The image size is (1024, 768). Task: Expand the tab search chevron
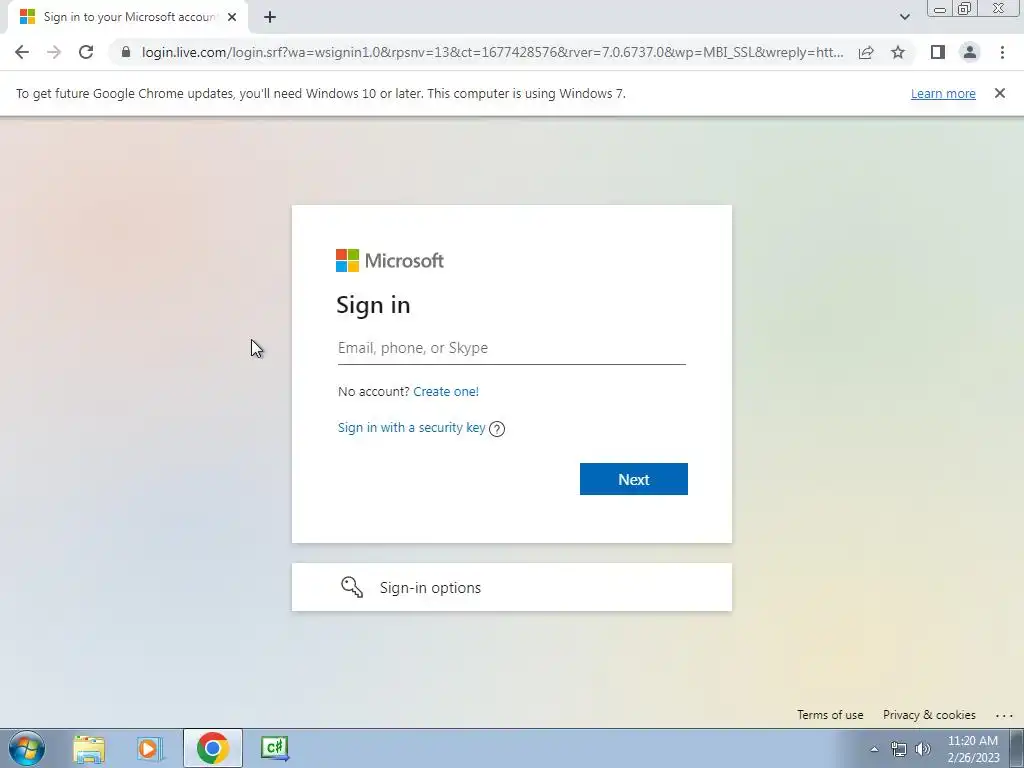click(x=904, y=17)
